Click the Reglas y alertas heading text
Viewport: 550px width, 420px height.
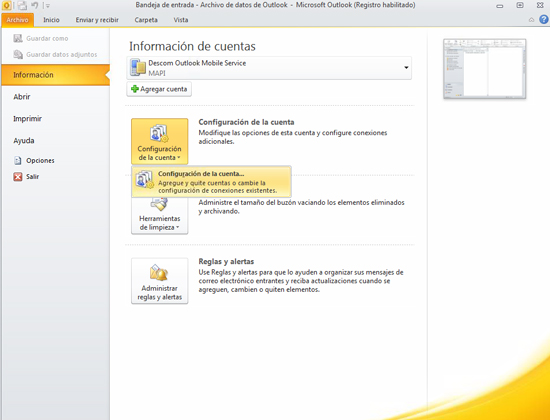[226, 261]
